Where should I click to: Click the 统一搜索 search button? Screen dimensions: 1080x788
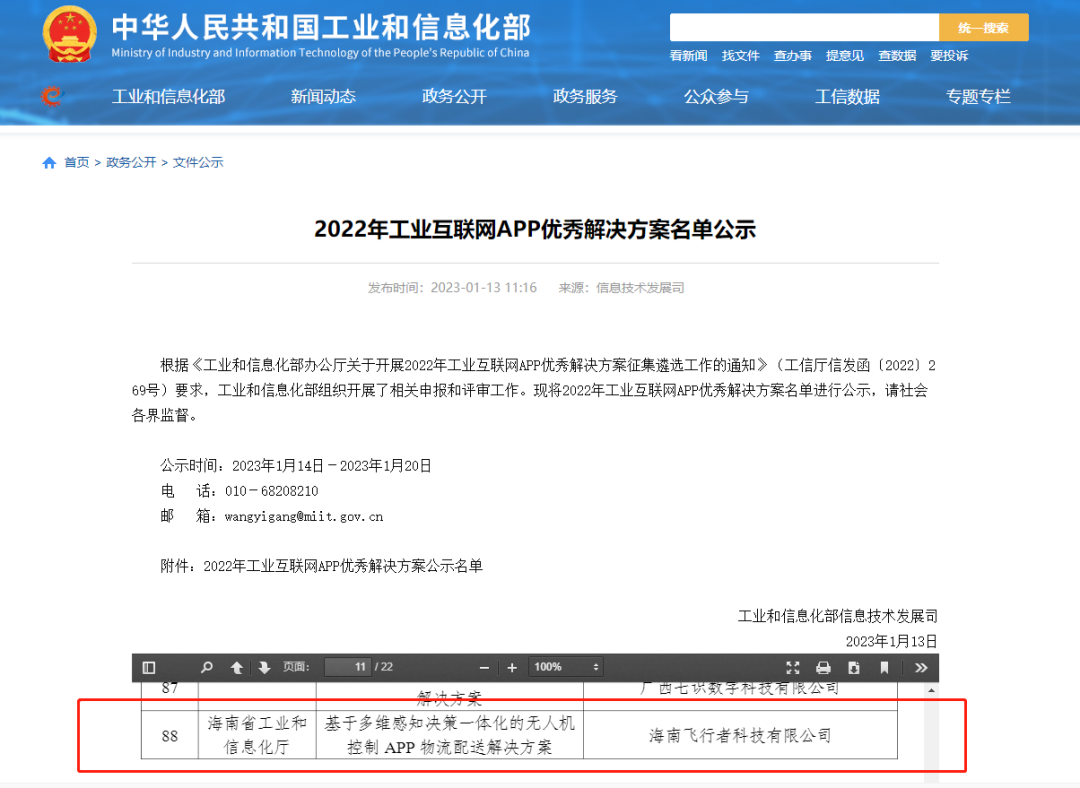coord(983,27)
